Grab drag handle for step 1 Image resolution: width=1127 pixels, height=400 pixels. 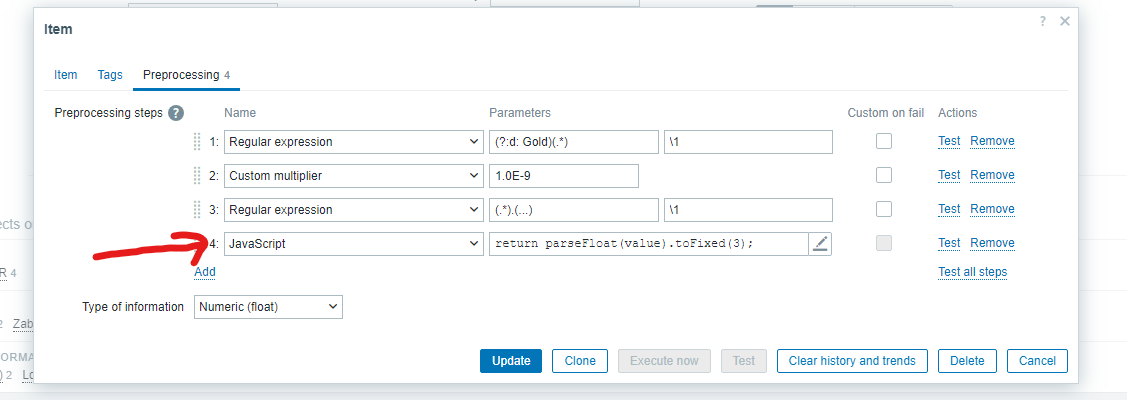coord(197,142)
